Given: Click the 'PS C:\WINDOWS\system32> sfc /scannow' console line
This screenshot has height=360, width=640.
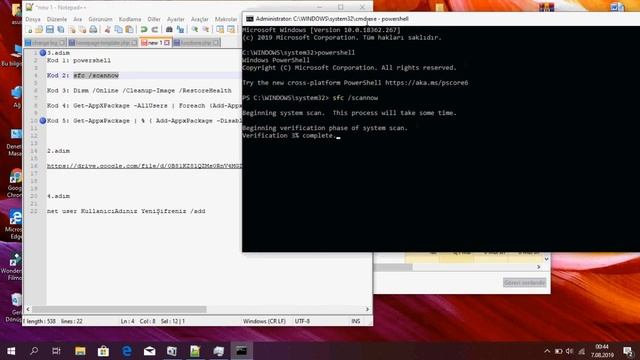Looking at the screenshot, I should click(x=310, y=98).
